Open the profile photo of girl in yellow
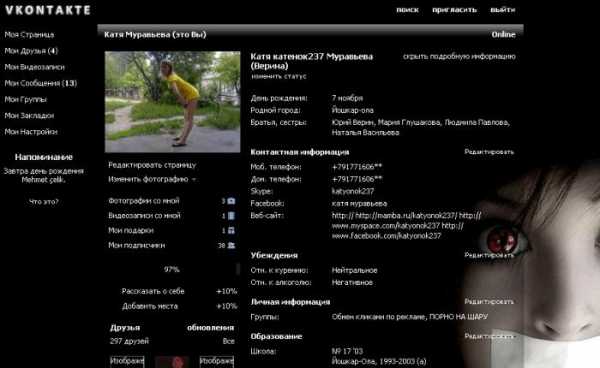 (173, 102)
